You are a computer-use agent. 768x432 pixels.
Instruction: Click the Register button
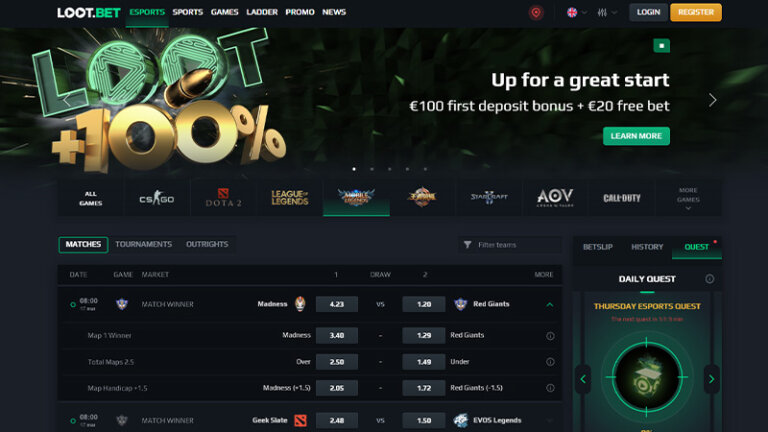pyautogui.click(x=696, y=12)
